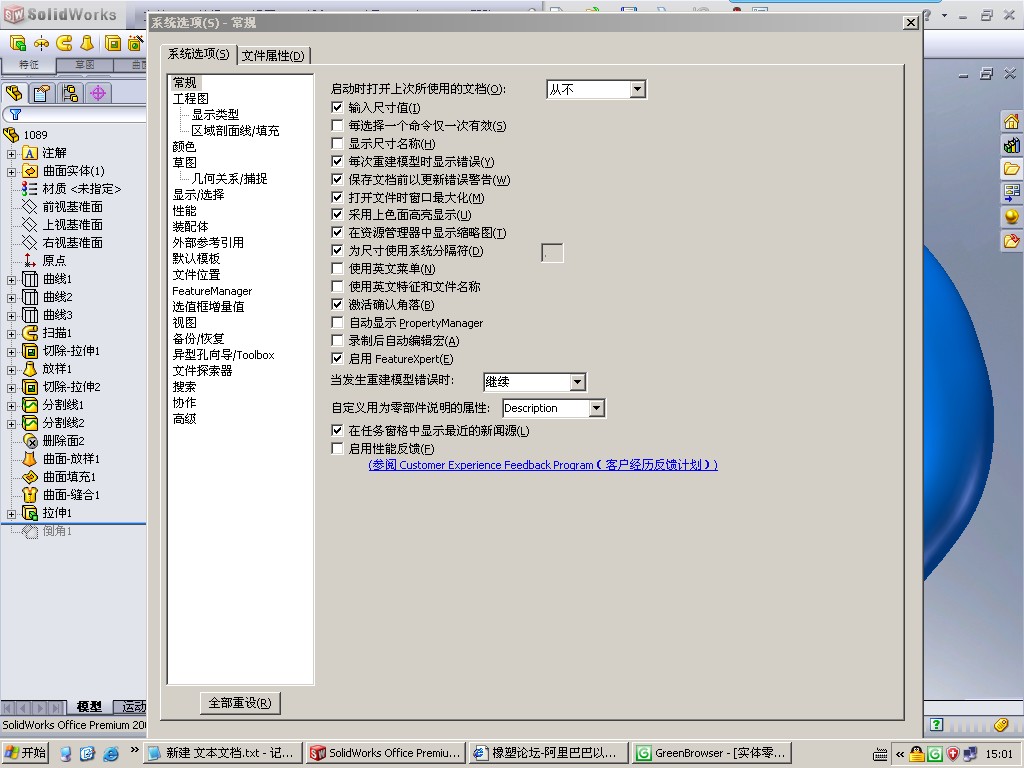The width and height of the screenshot is (1024, 768).
Task: Switch to the 橡塑论坛 taskbar window
Action: (x=548, y=753)
